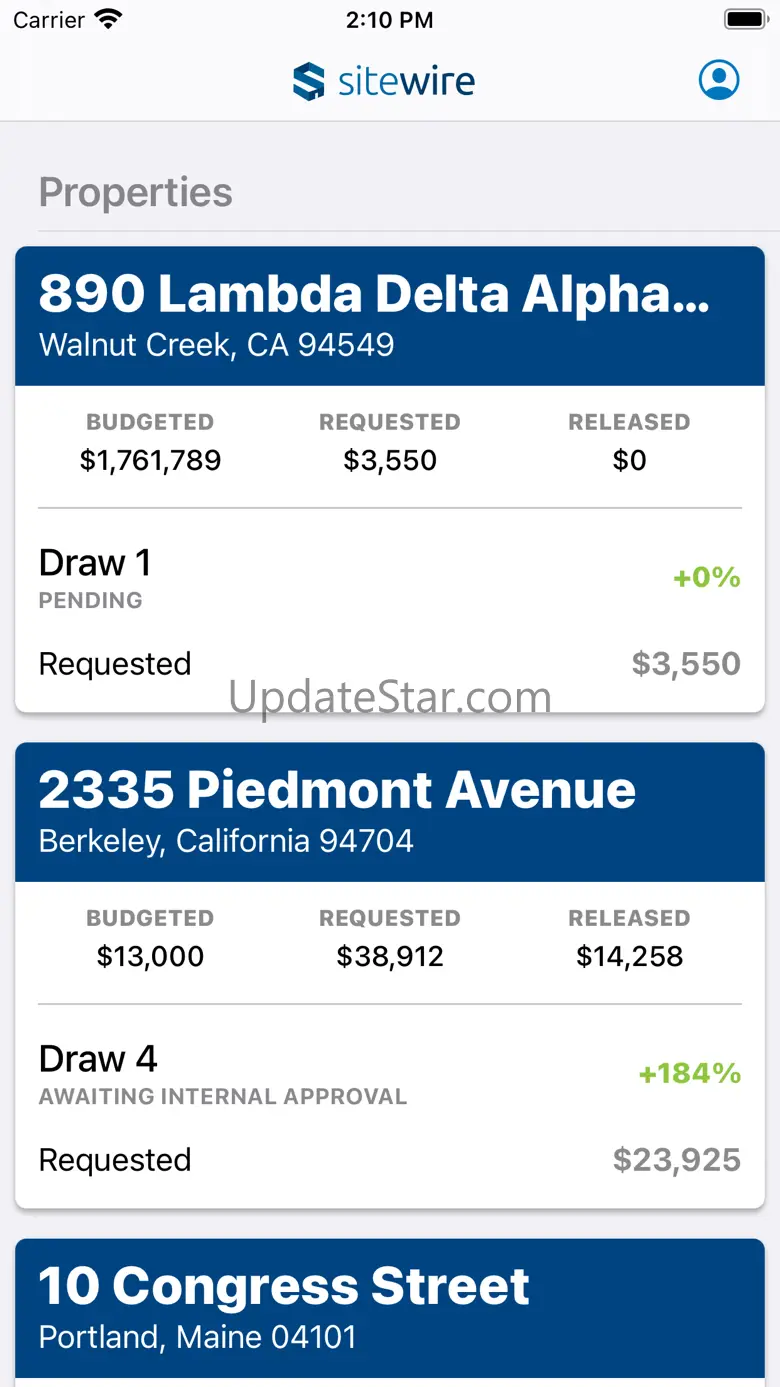The image size is (780, 1387).
Task: Tap the Walnut Creek, CA 94549 address
Action: point(216,345)
